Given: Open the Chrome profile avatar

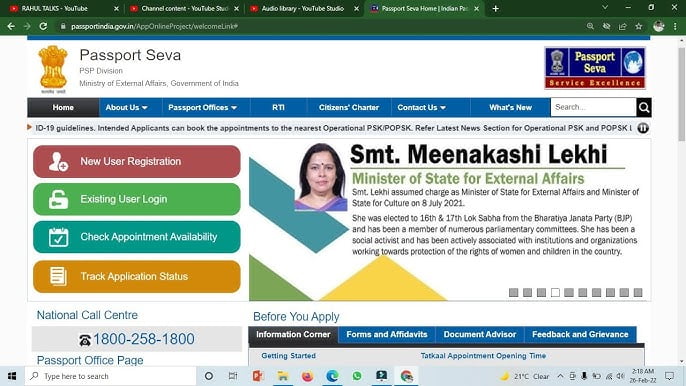Looking at the screenshot, I should [659, 26].
